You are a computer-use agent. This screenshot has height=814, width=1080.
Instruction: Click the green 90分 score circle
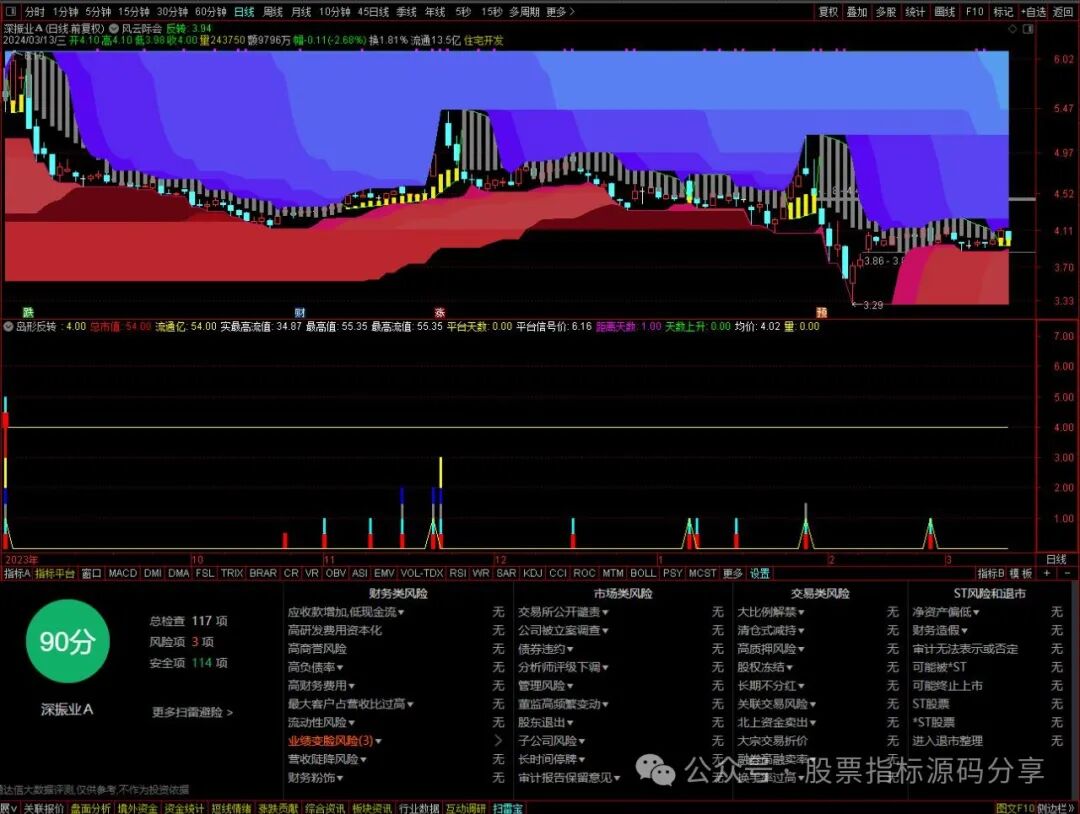point(68,641)
